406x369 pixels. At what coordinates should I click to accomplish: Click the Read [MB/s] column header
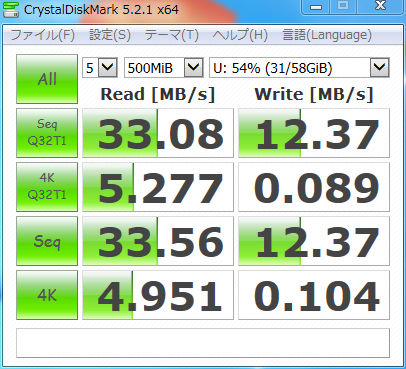[158, 94]
